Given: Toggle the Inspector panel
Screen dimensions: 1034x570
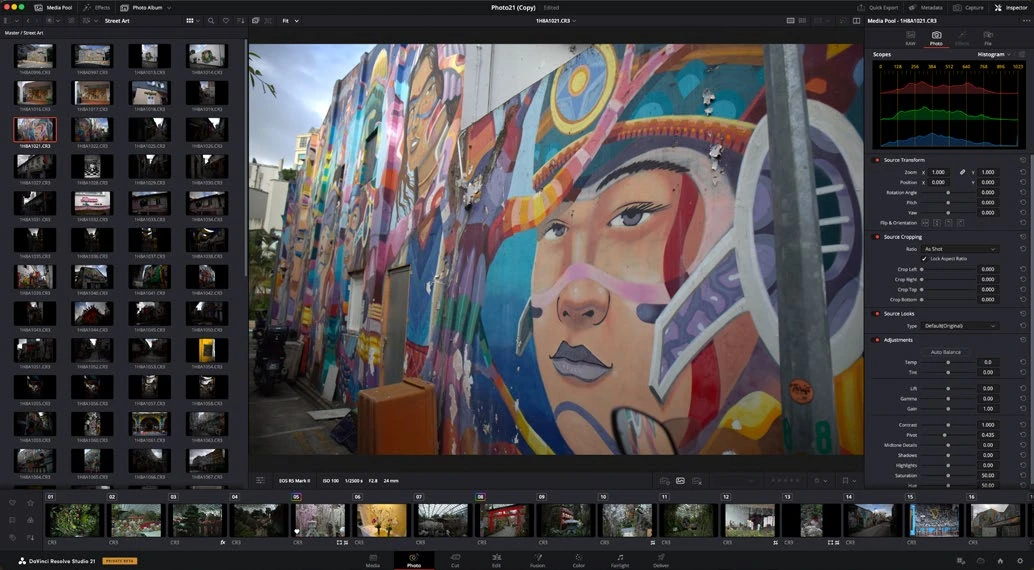Looking at the screenshot, I should coord(1010,7).
